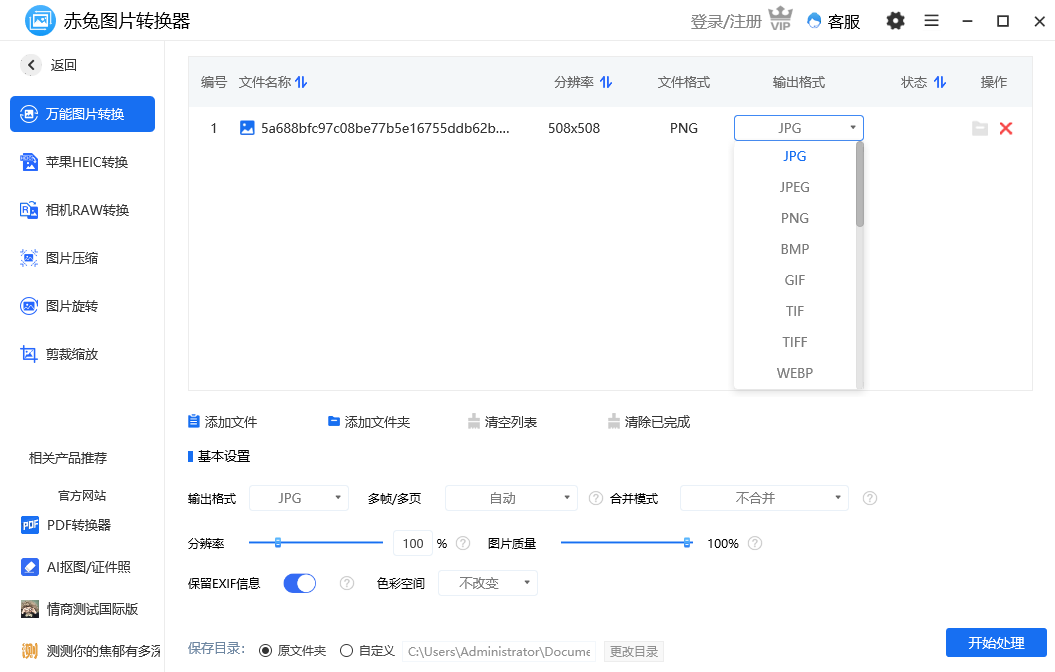Click 更改目录 to change save folder
Screen dimensions: 1055x672
click(634, 650)
